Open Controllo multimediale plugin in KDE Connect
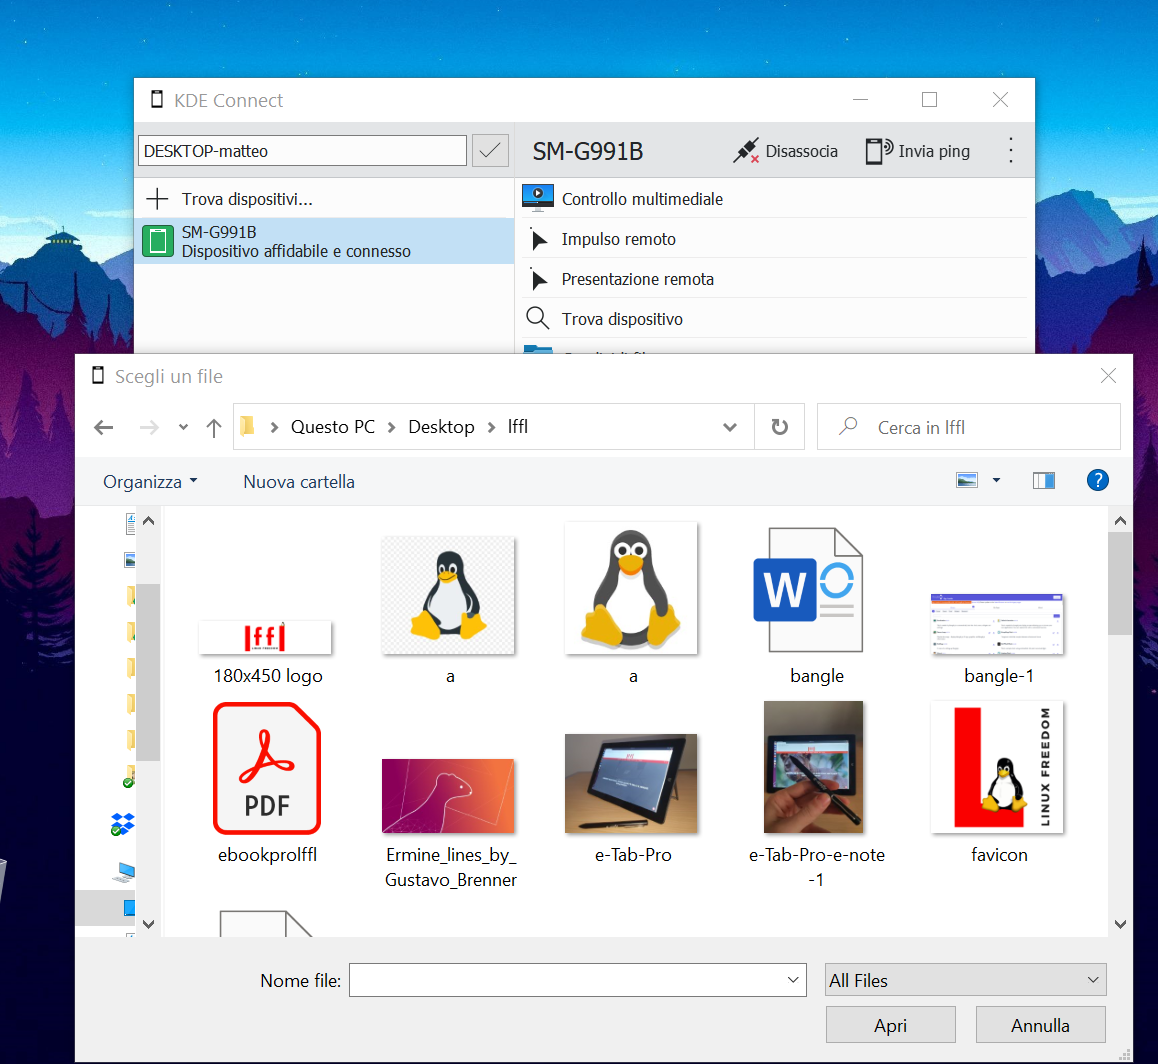This screenshot has height=1064, width=1158. pyautogui.click(x=640, y=198)
